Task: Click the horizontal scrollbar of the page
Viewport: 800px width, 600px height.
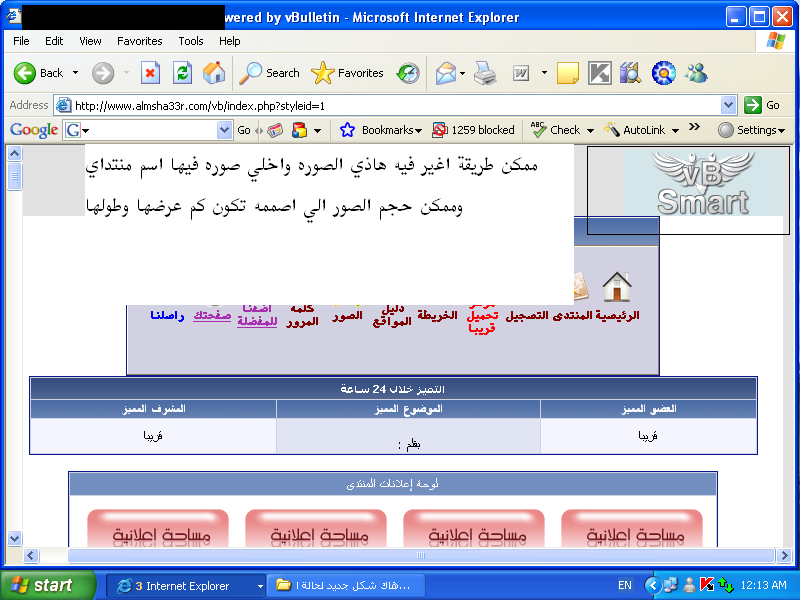Action: tap(420, 555)
